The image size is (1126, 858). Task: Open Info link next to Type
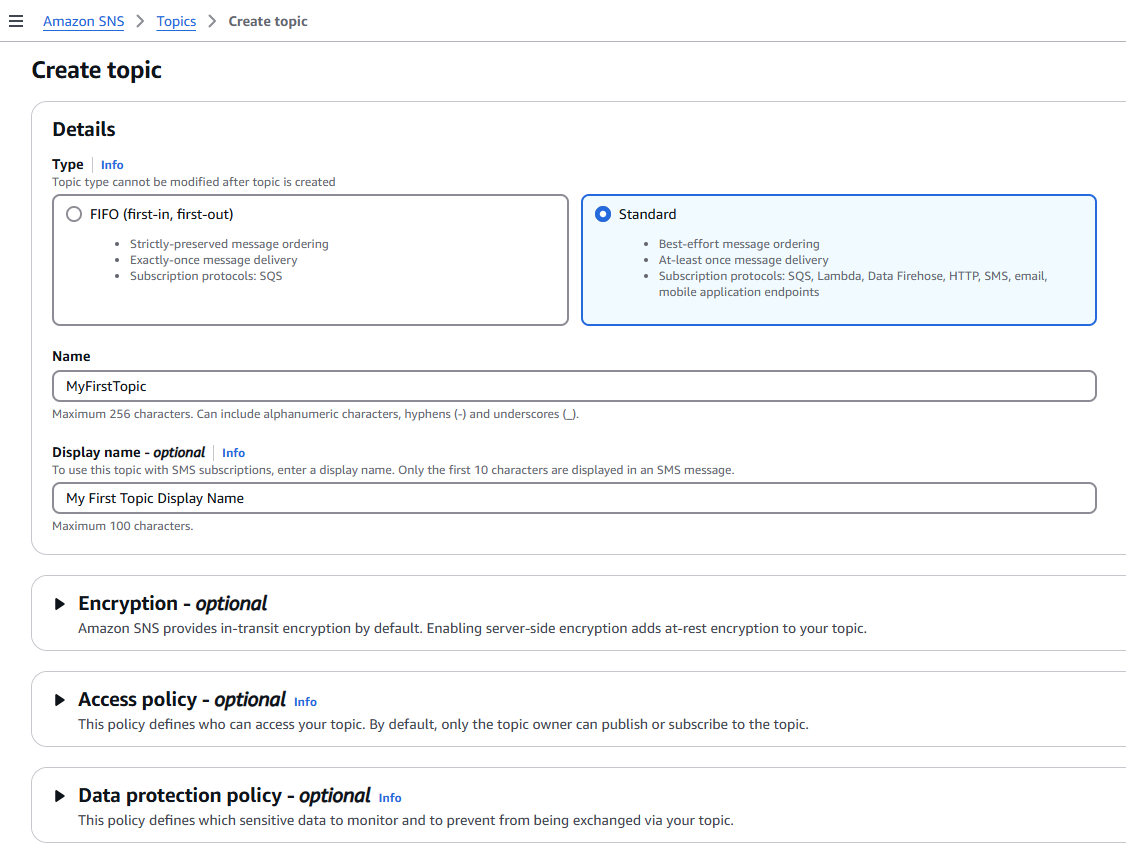click(112, 165)
